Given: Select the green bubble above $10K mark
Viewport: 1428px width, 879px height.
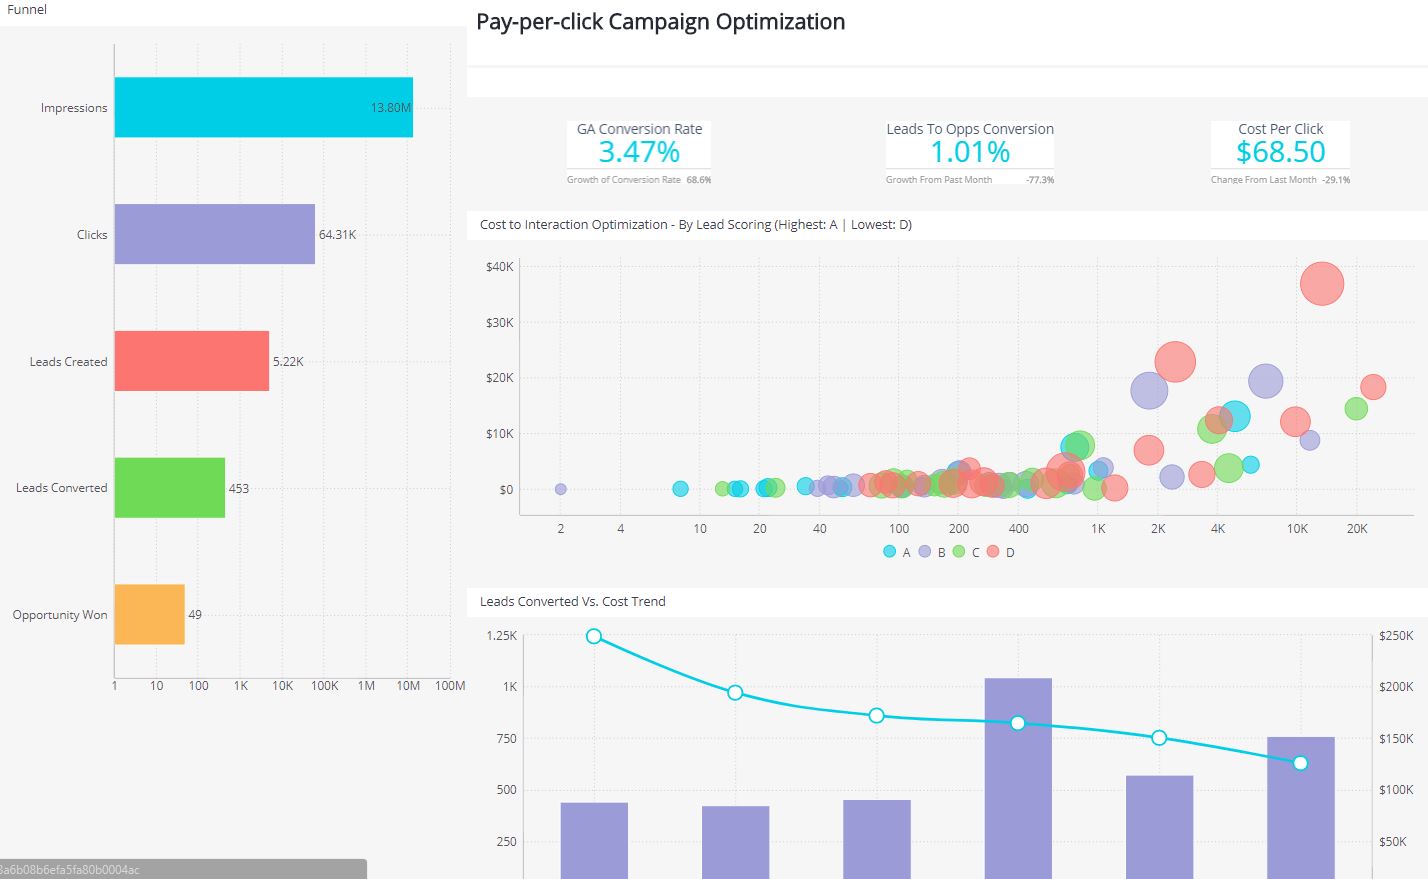Looking at the screenshot, I should pyautogui.click(x=1355, y=408).
